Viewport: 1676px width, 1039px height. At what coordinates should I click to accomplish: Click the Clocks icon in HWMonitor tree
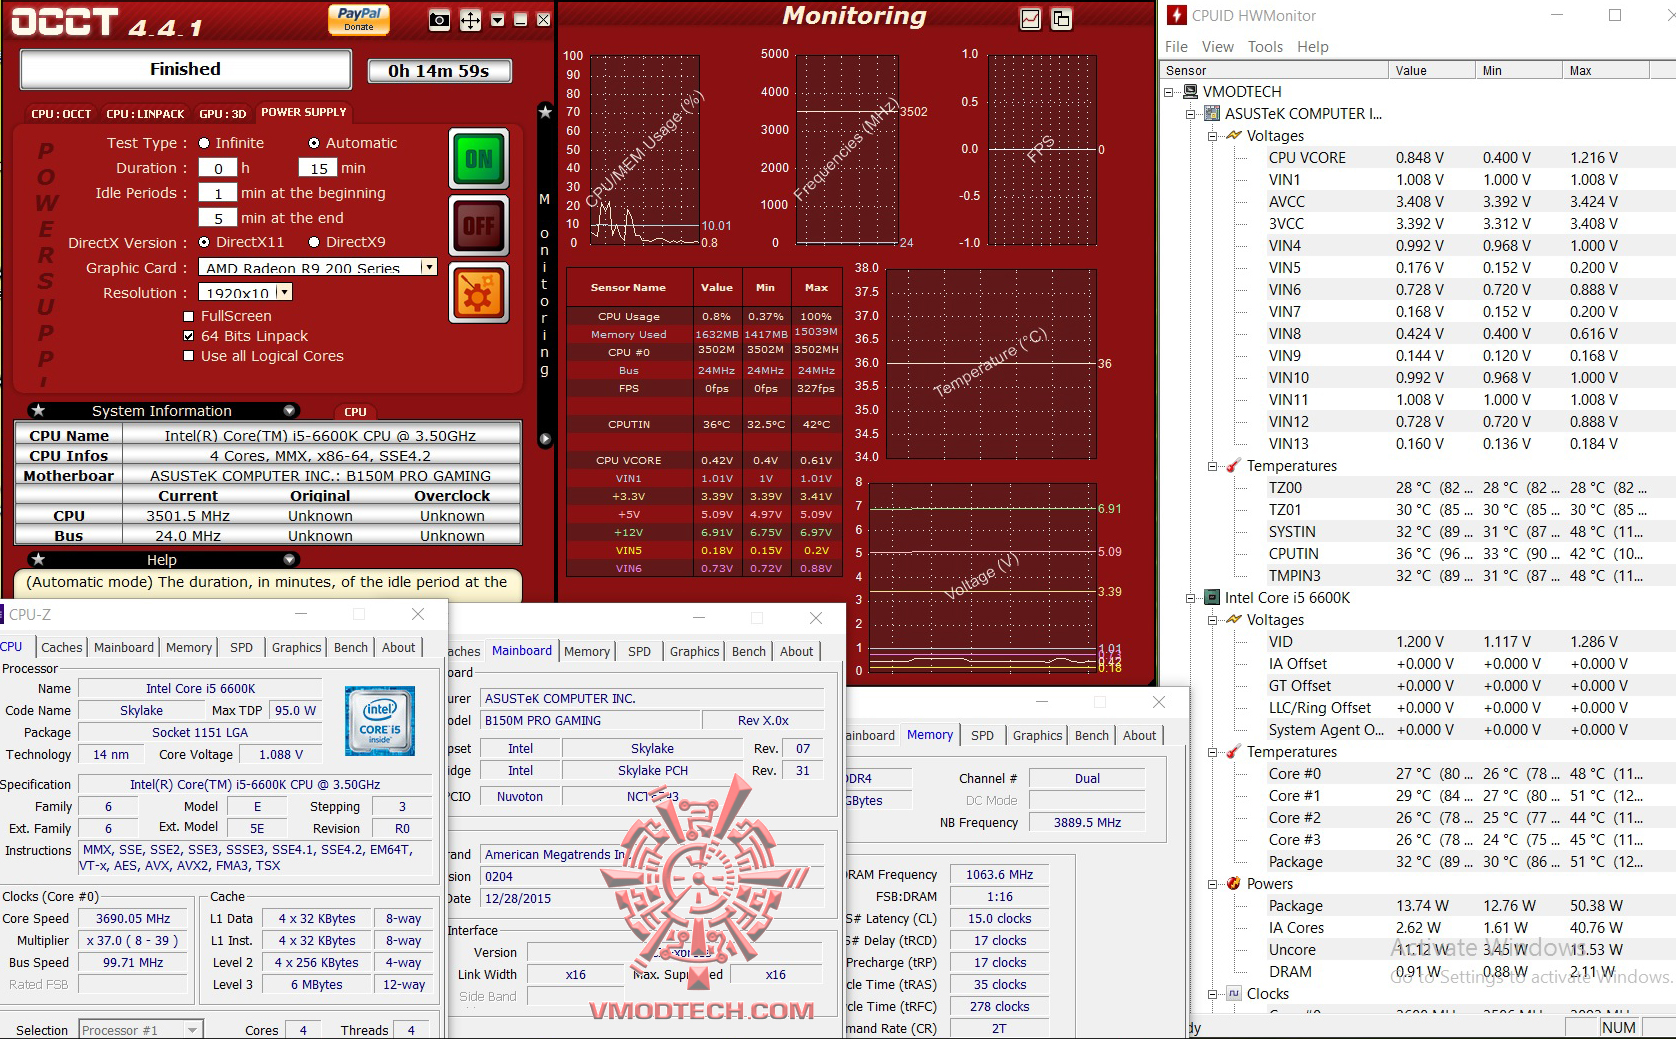tap(1234, 993)
